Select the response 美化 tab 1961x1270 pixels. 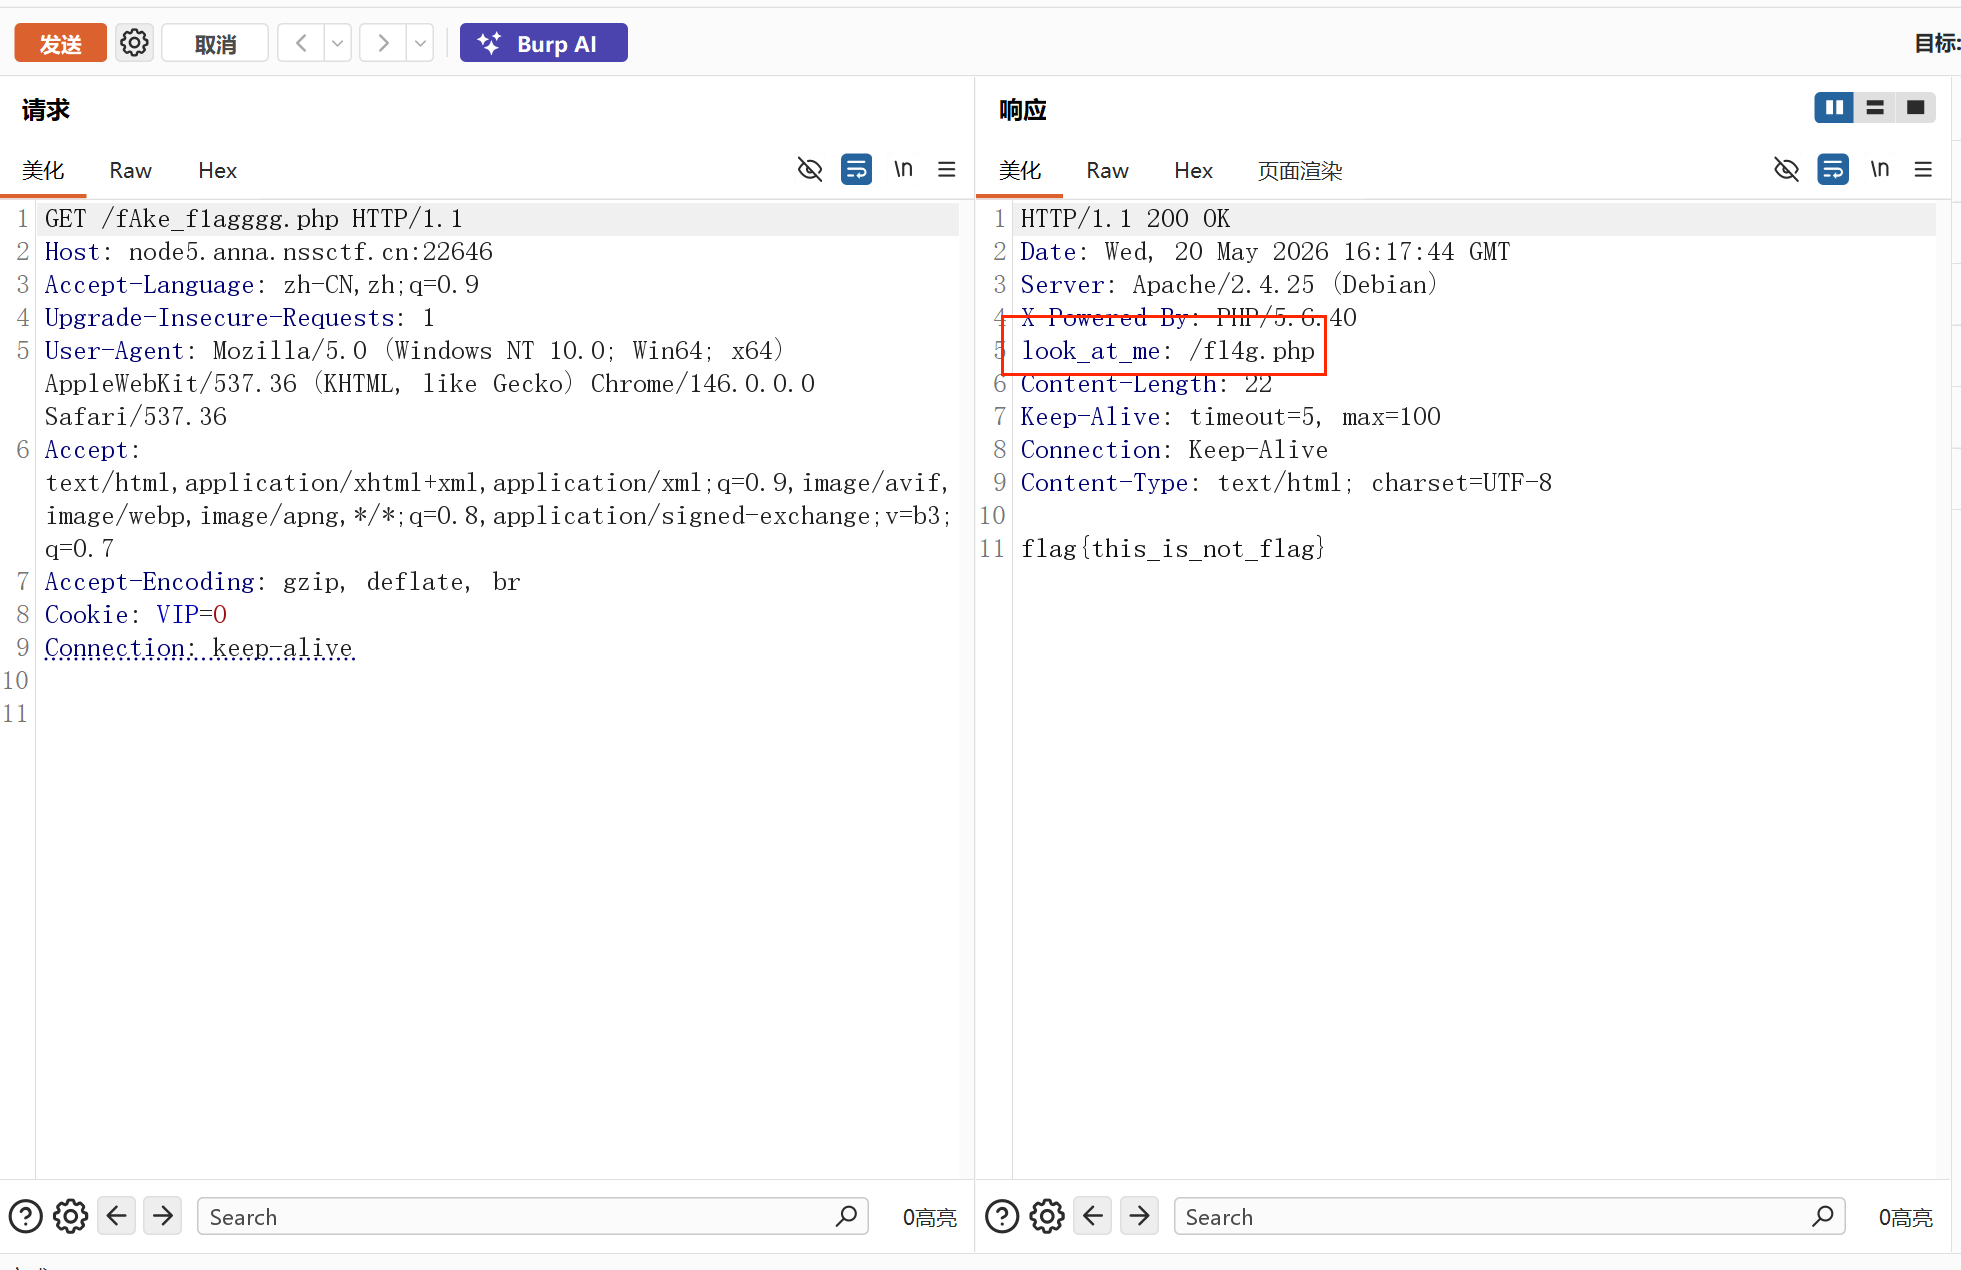point(1020,170)
